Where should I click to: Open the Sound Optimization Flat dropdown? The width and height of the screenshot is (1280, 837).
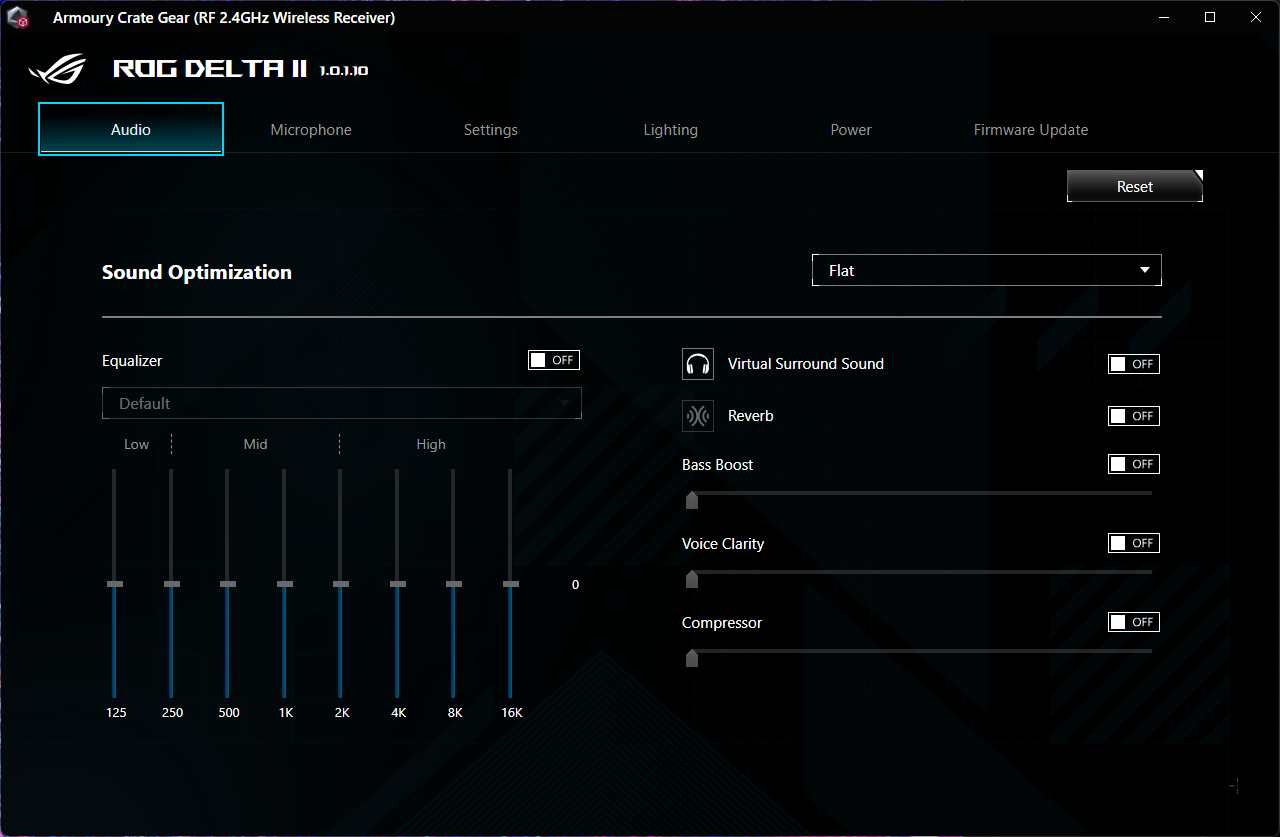[987, 271]
